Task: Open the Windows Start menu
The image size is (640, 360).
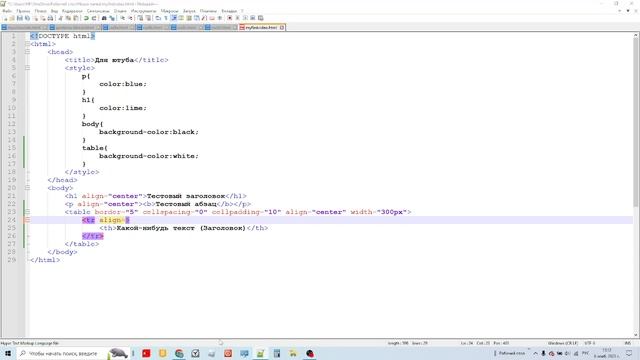Action: point(8,353)
